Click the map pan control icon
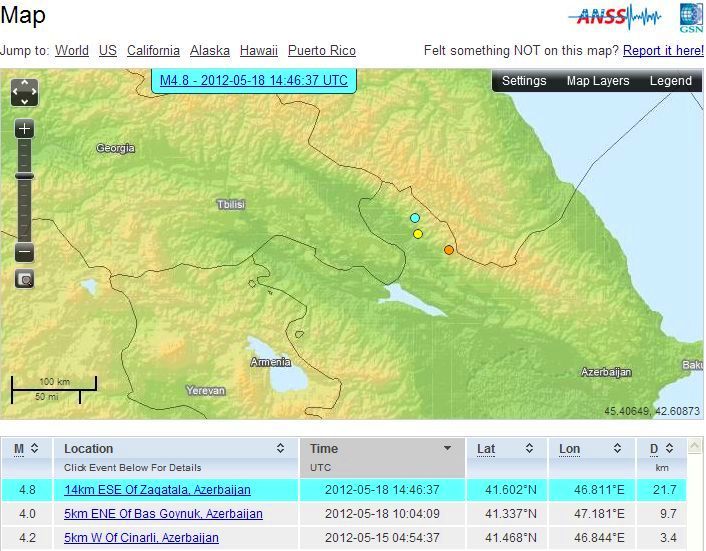This screenshot has height=551, width=706. click(25, 93)
